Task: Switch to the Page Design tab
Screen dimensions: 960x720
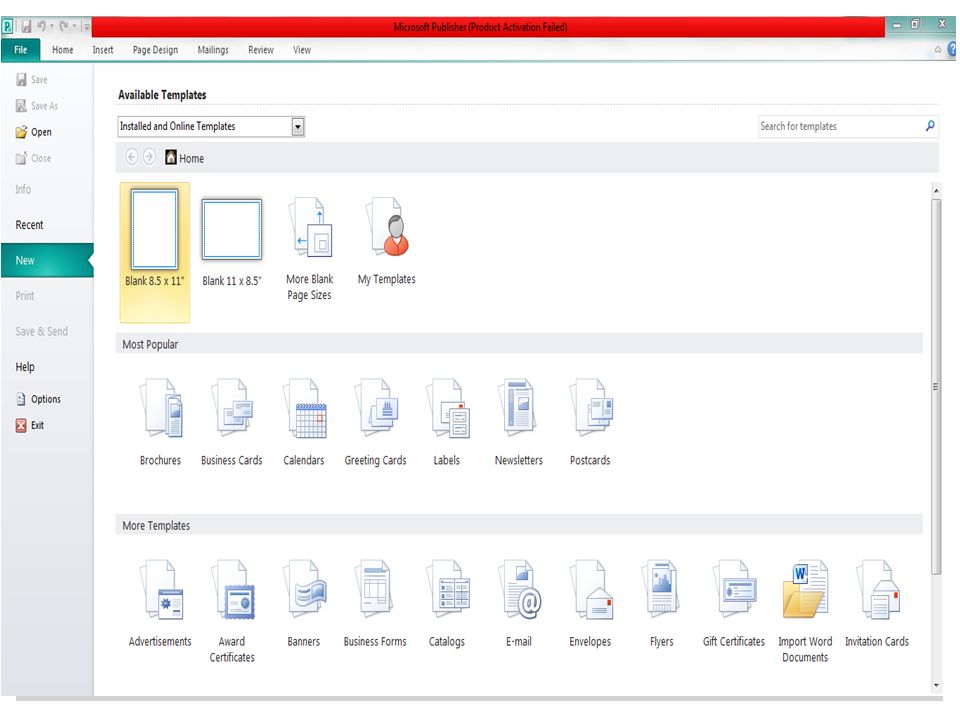Action: coord(156,50)
